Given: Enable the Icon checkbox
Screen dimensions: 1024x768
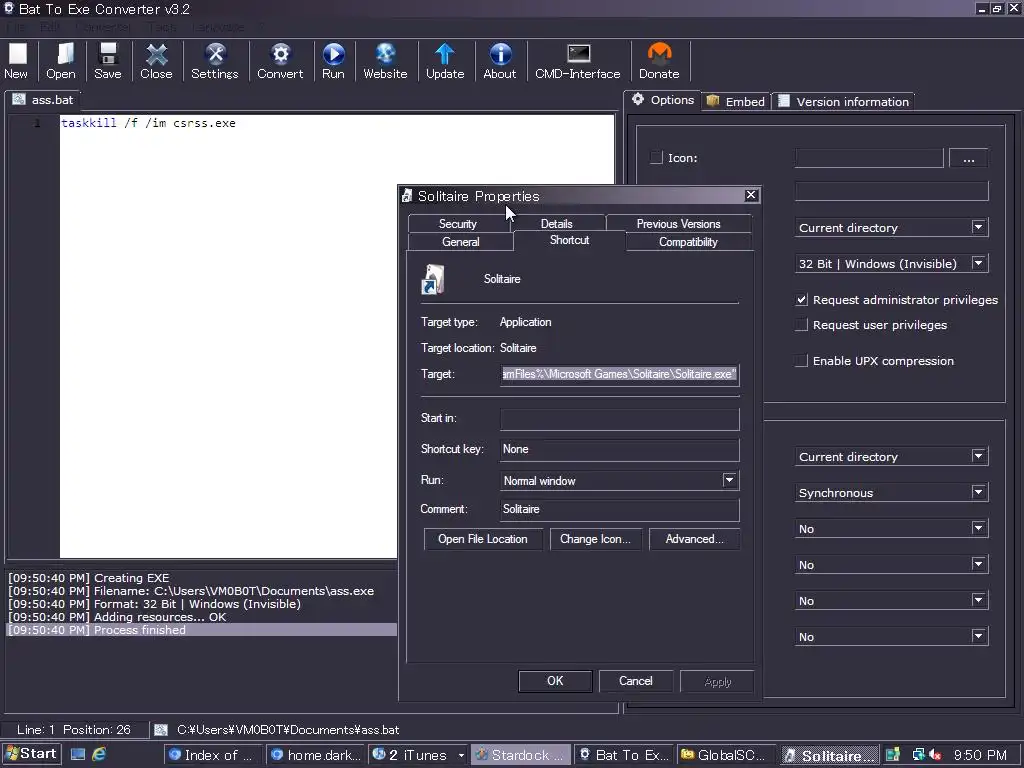Looking at the screenshot, I should click(656, 157).
